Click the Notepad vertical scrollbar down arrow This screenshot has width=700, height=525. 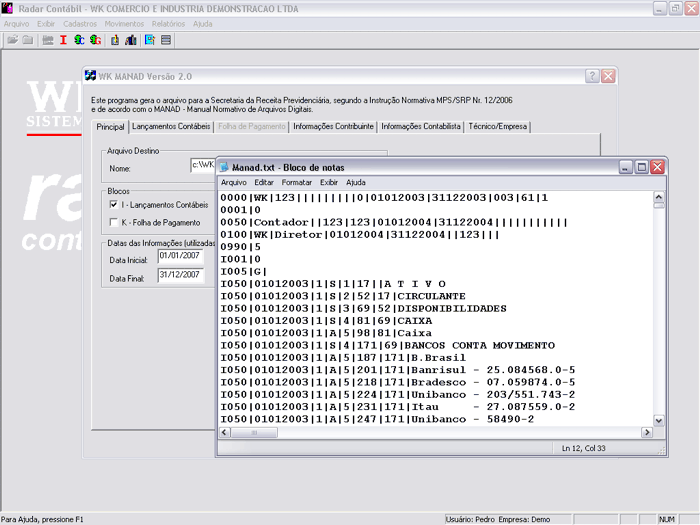pos(658,419)
